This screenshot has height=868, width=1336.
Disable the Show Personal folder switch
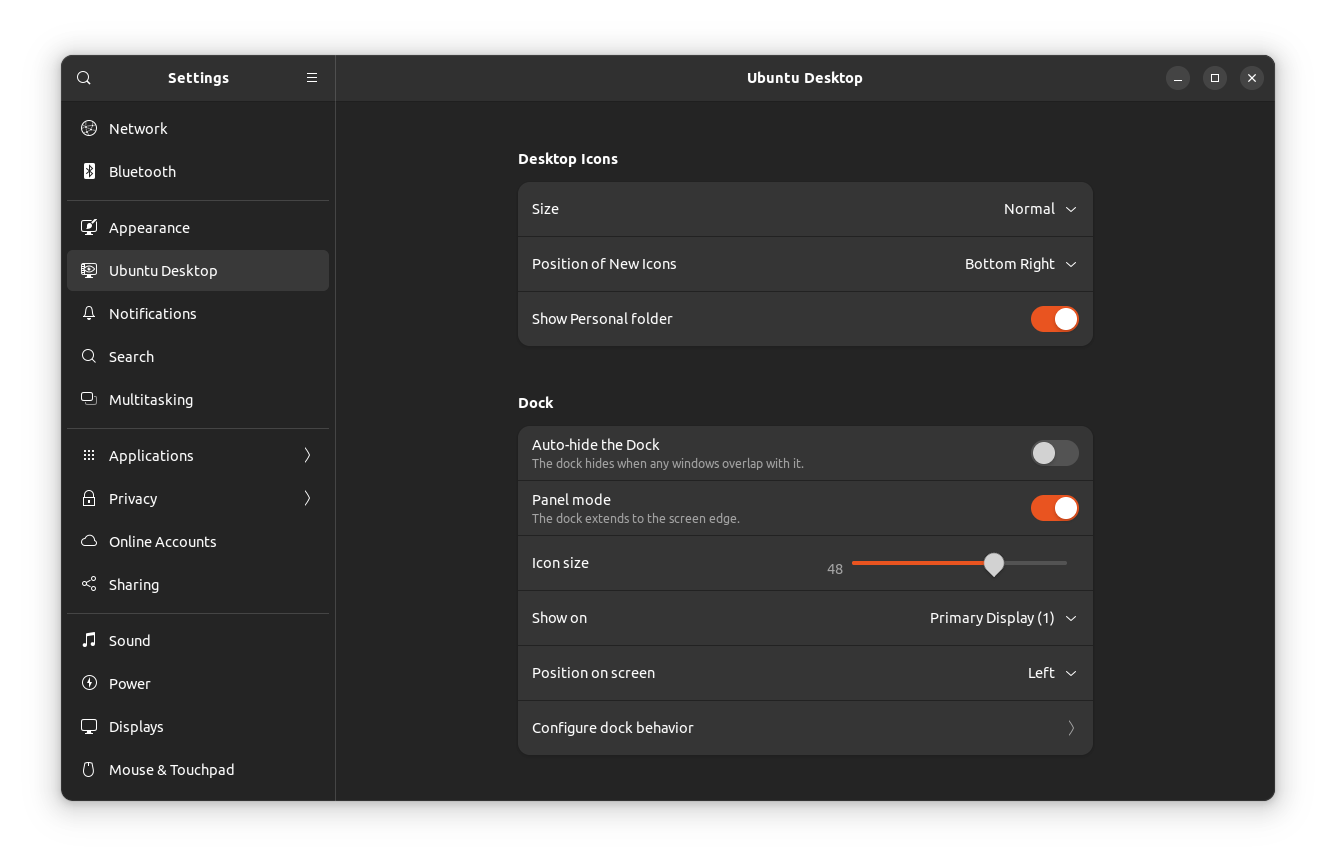[x=1054, y=318]
